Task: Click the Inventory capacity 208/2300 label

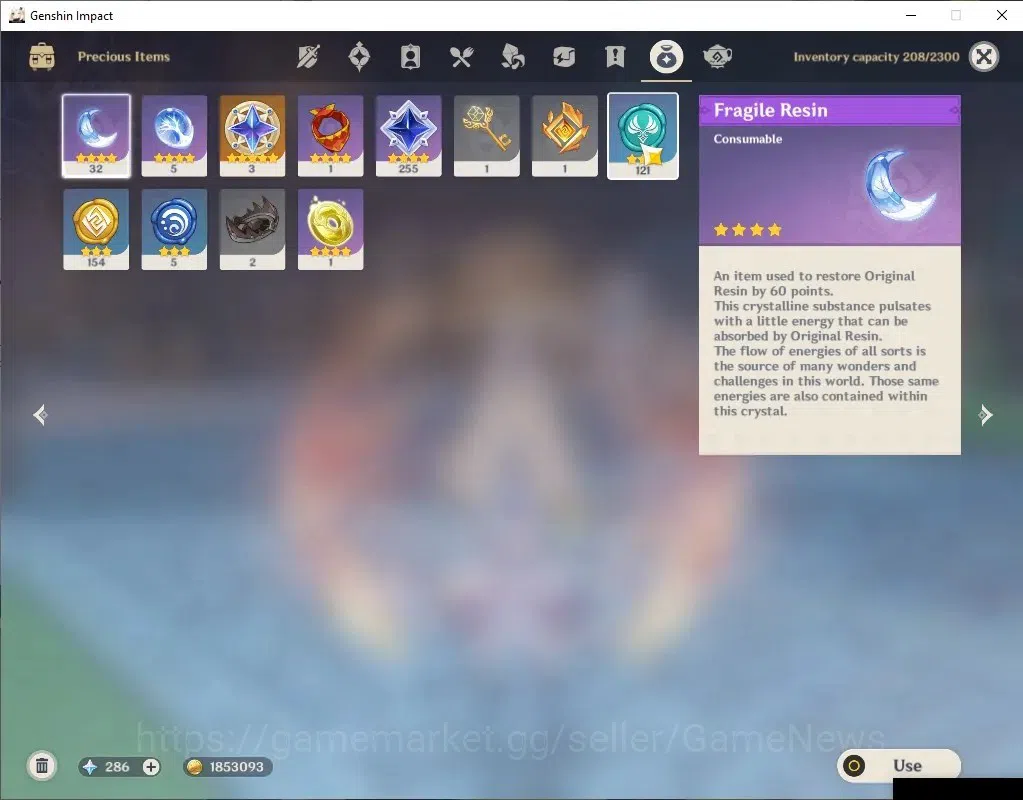Action: coord(876,57)
